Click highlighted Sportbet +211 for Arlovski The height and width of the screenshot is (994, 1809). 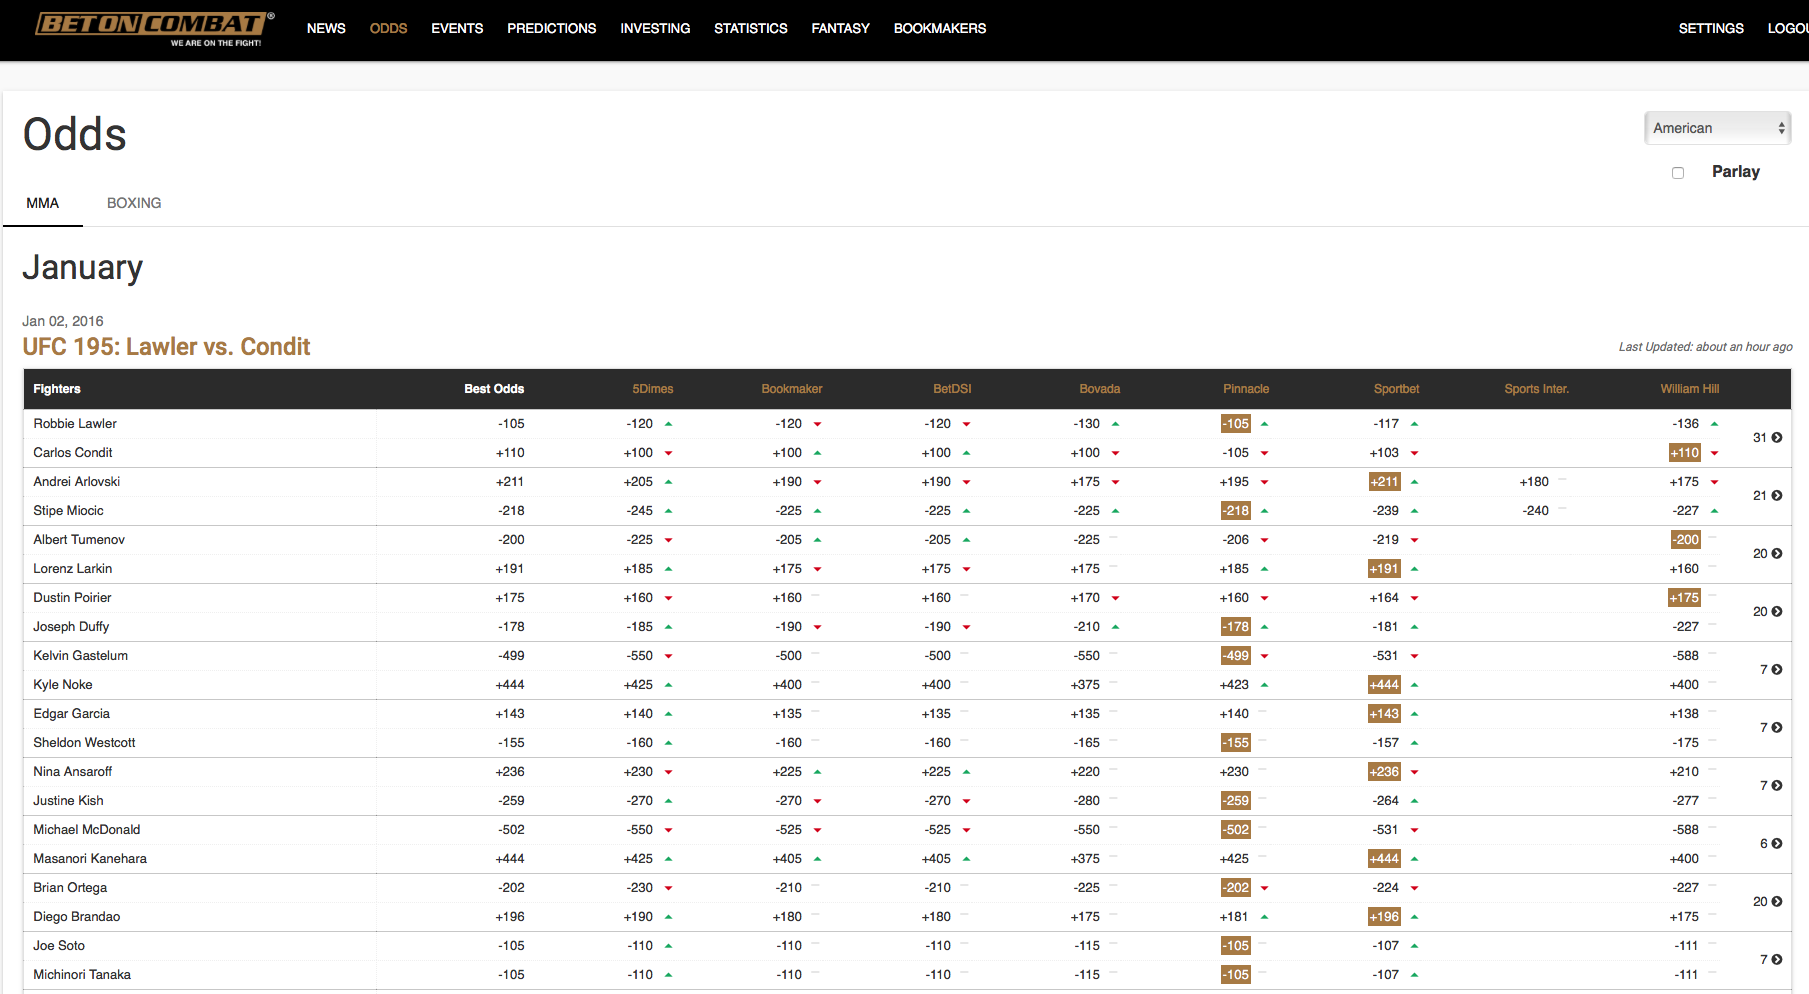coord(1385,482)
